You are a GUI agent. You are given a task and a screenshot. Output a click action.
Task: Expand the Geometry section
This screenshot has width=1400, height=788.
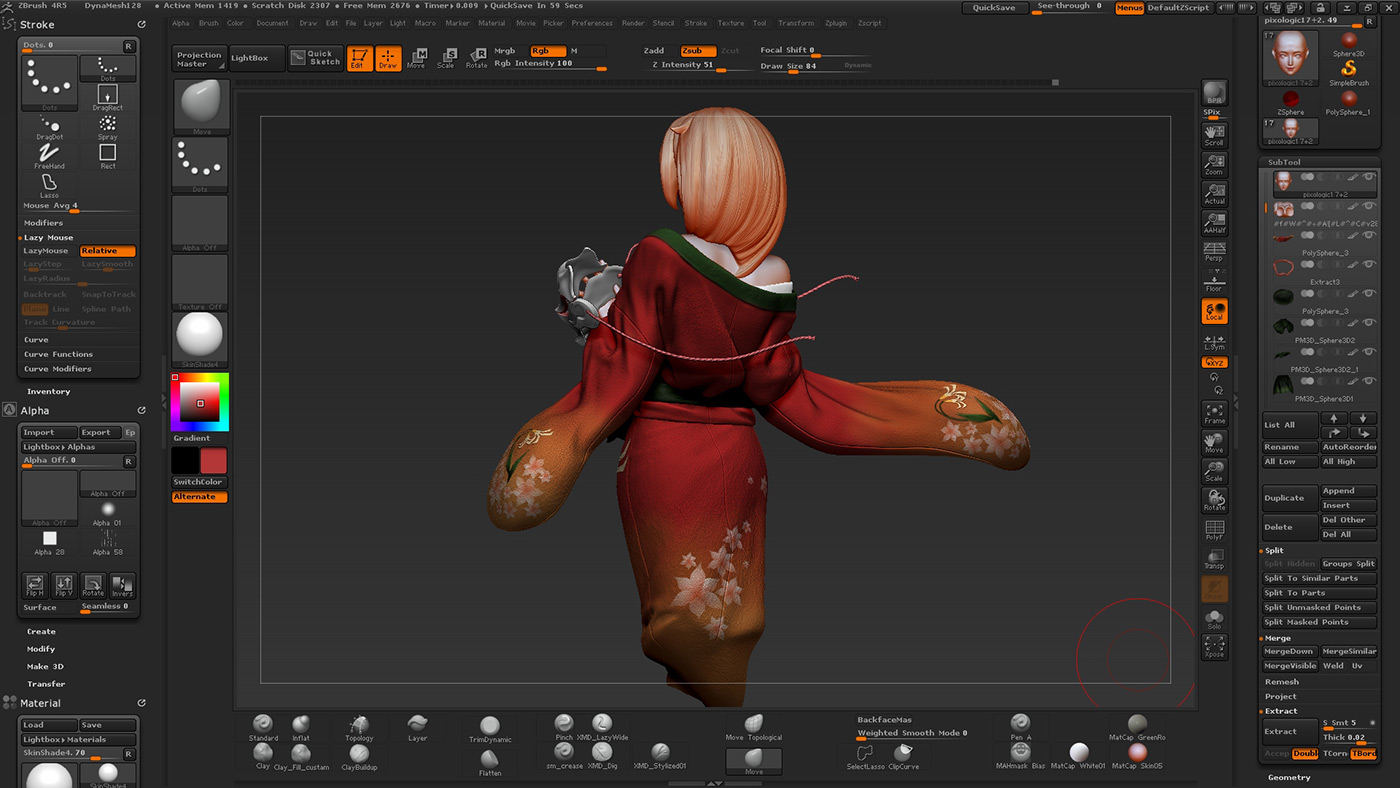tap(1289, 777)
